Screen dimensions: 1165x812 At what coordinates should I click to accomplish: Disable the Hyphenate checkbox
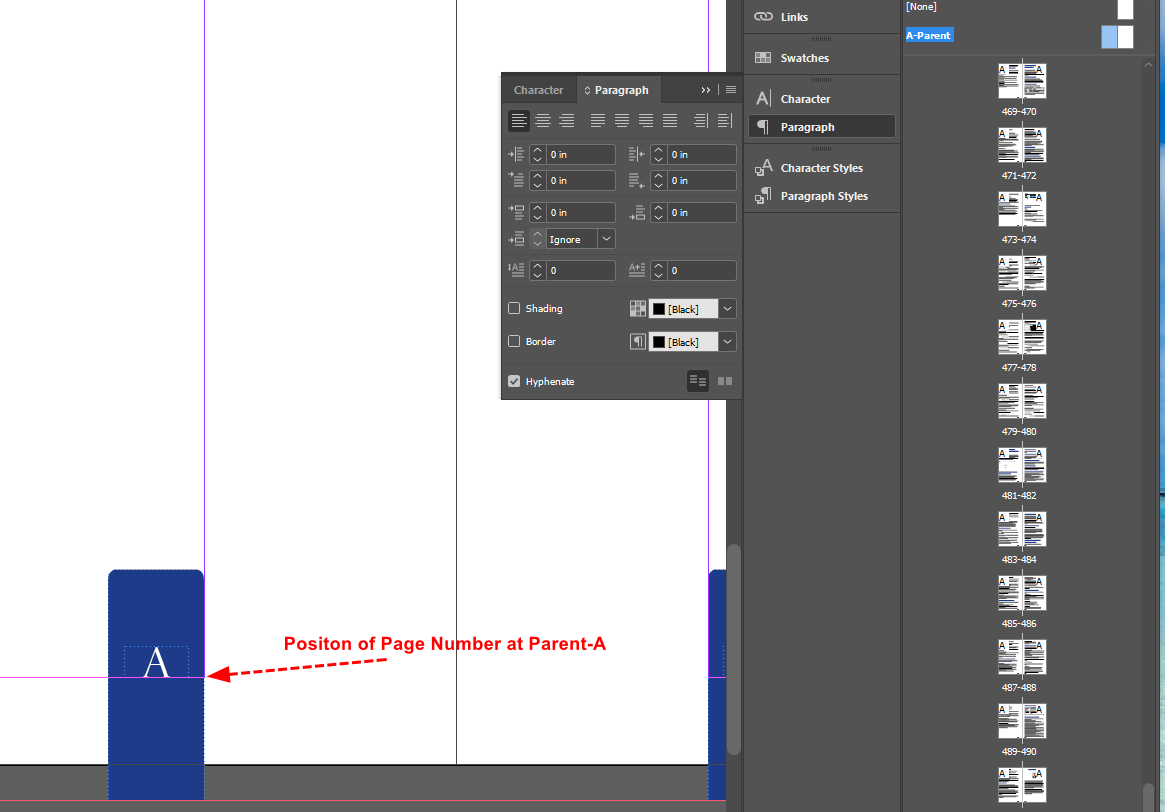pyautogui.click(x=513, y=380)
